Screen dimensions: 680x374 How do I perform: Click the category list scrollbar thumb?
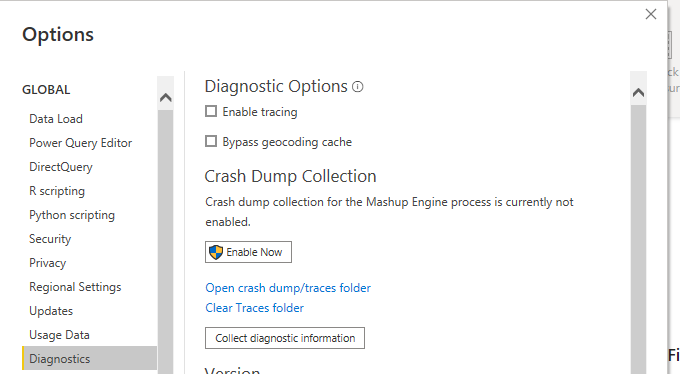(165, 241)
